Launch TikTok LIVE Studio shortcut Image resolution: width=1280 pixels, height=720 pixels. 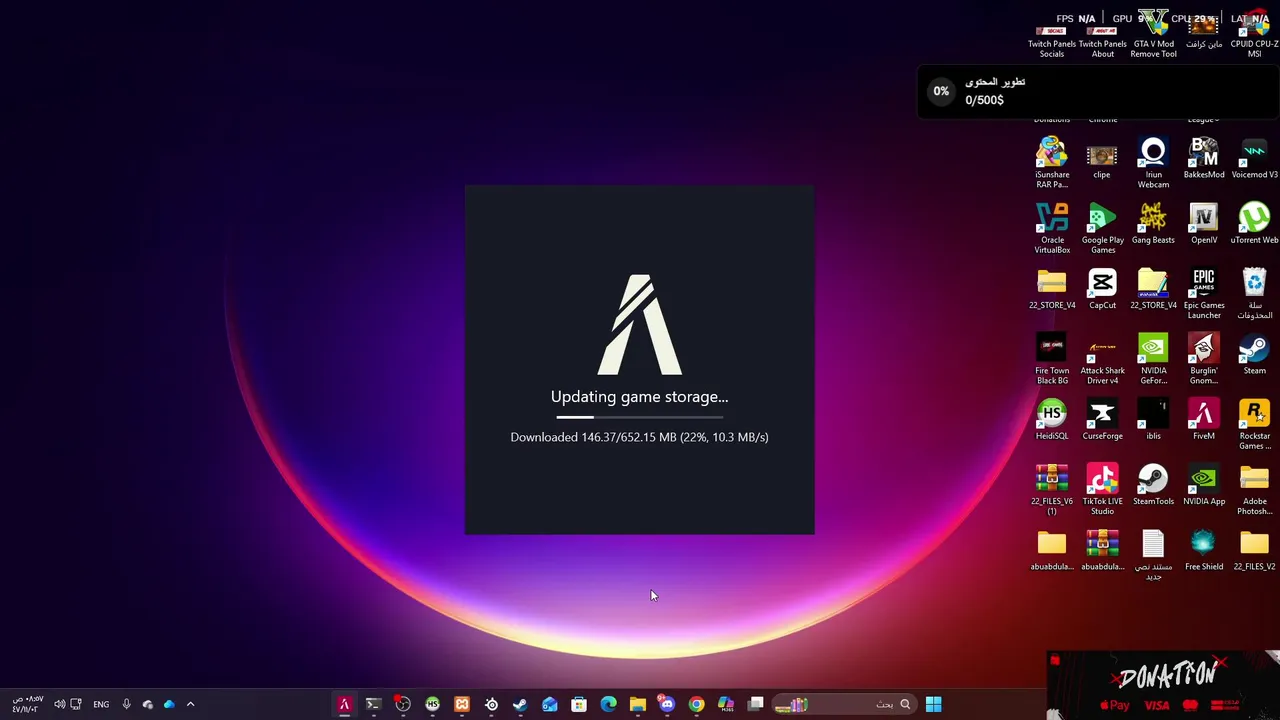[1102, 490]
